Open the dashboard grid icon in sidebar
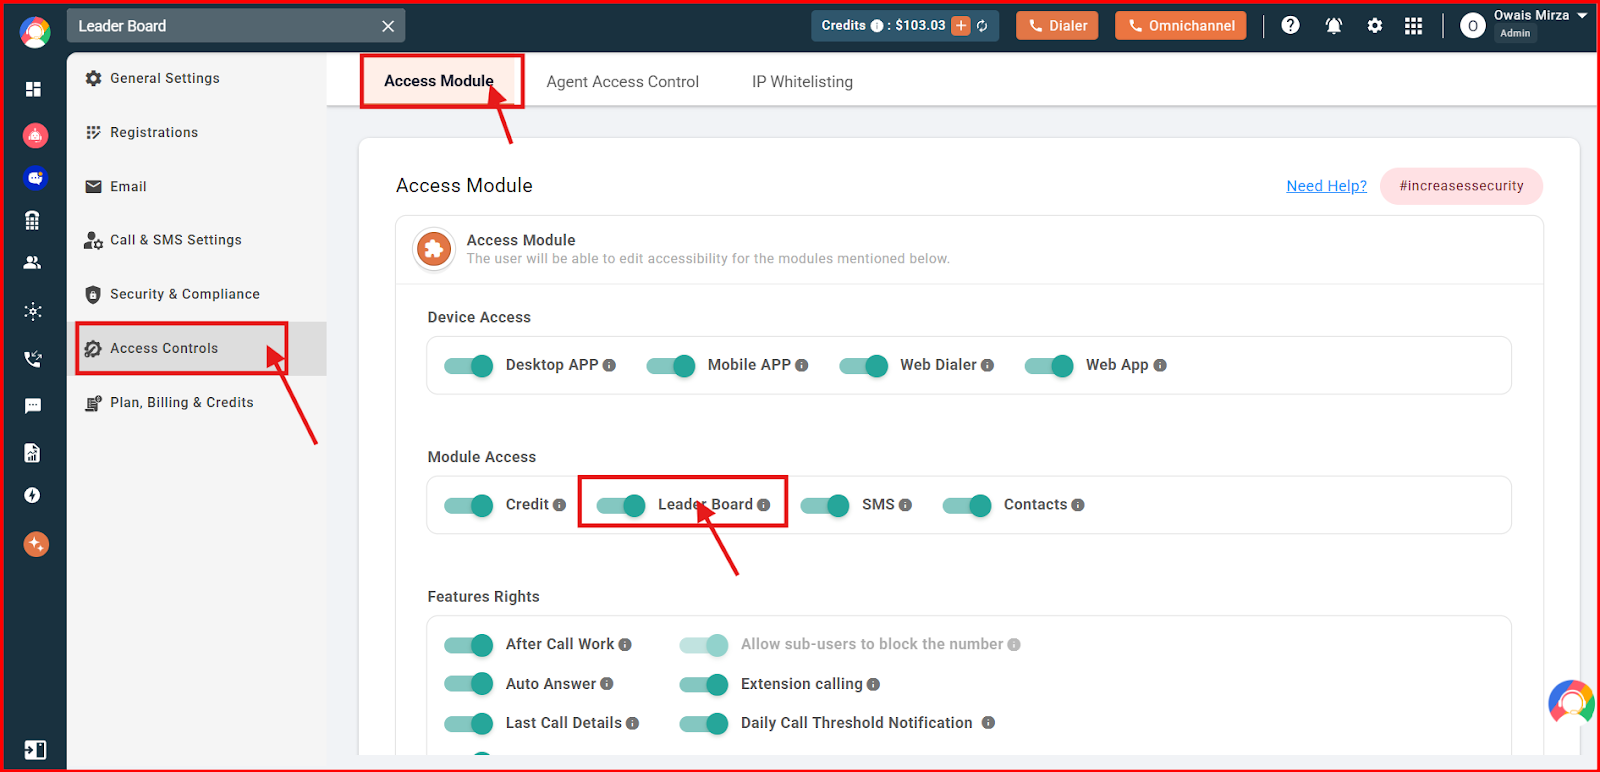The width and height of the screenshot is (1600, 772). pyautogui.click(x=33, y=89)
